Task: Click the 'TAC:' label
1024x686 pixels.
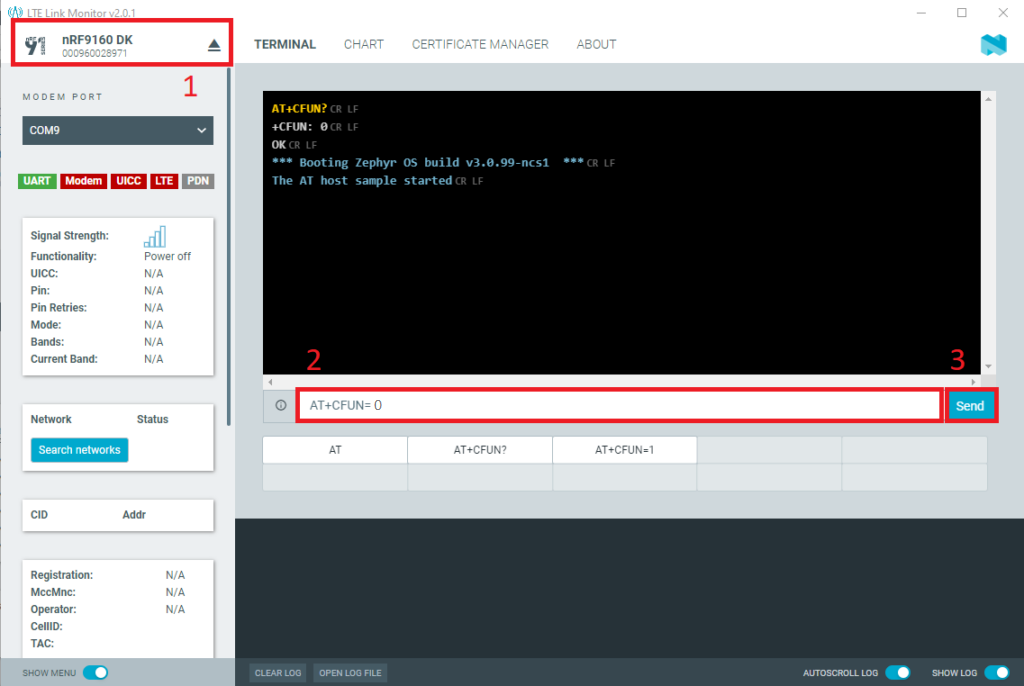Action: pyautogui.click(x=42, y=644)
